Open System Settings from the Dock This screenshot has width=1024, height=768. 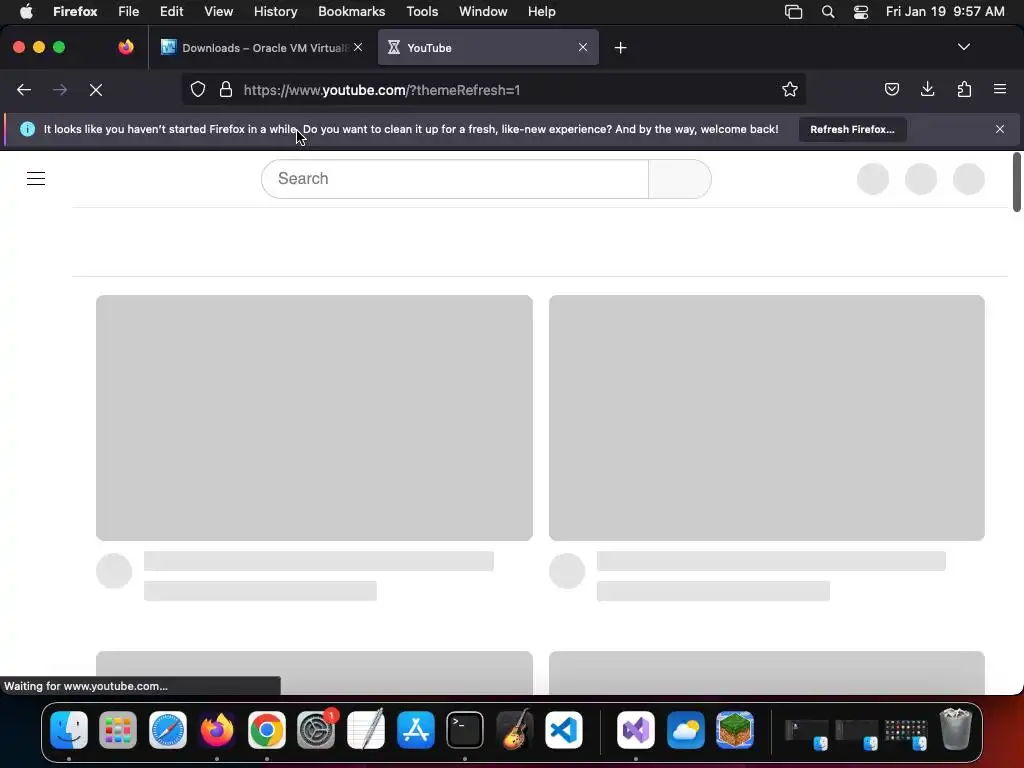(316, 729)
